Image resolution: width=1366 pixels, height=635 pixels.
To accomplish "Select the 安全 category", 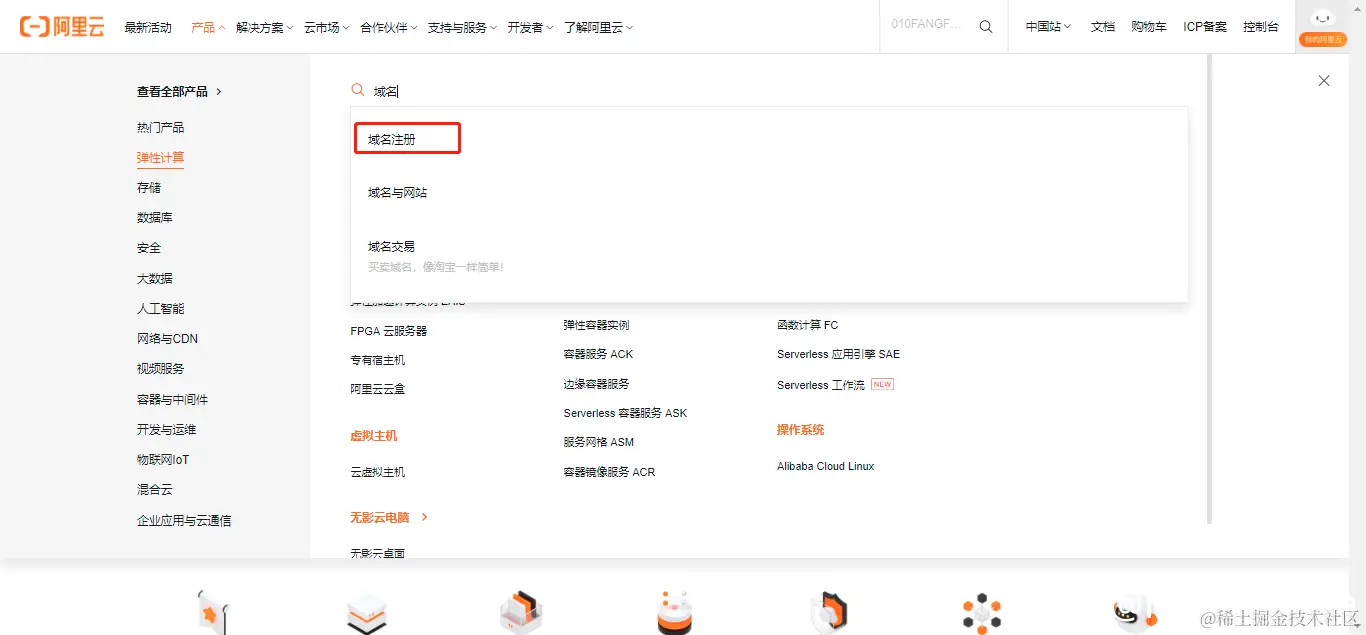I will pyautogui.click(x=148, y=247).
